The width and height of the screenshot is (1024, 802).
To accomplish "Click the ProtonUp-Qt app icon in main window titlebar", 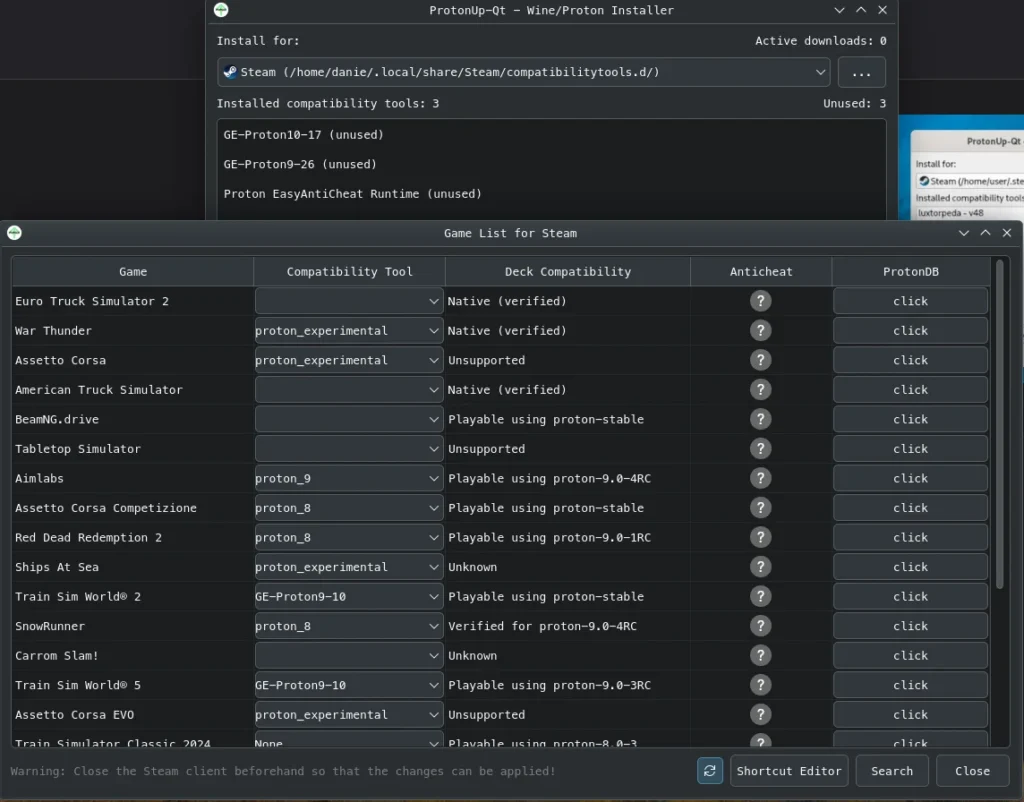I will click(221, 10).
